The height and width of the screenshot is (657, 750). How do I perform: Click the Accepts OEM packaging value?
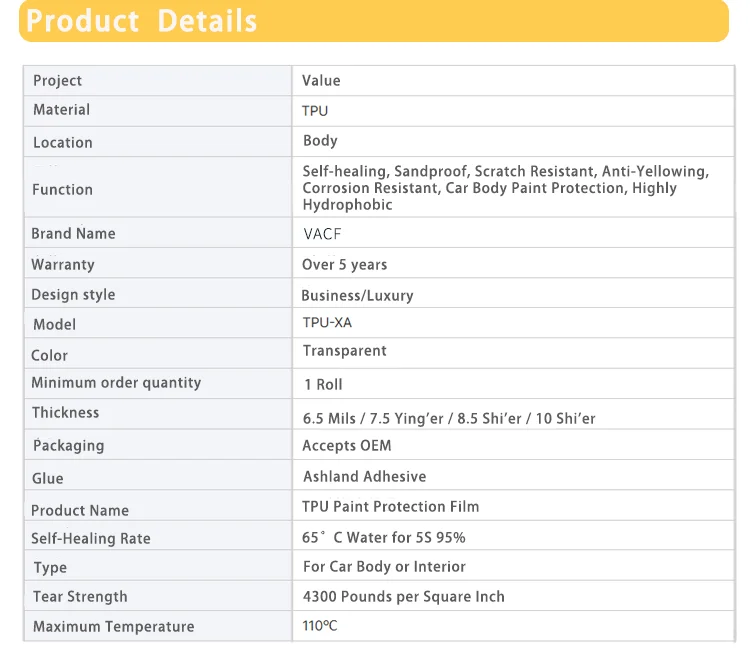347,445
